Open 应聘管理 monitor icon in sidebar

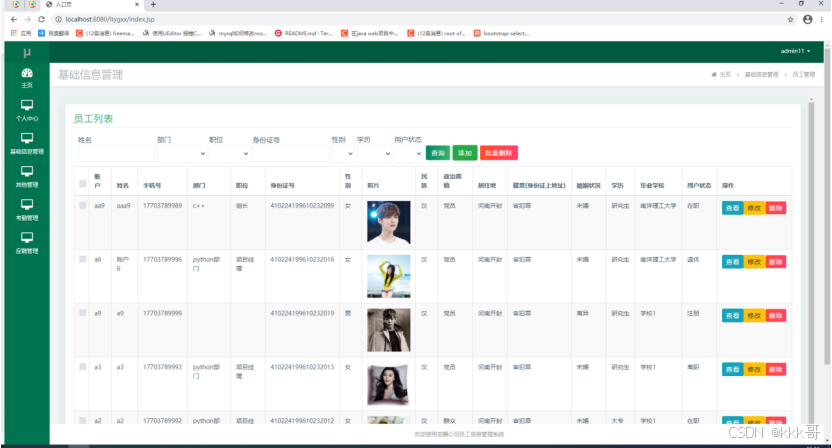click(27, 237)
